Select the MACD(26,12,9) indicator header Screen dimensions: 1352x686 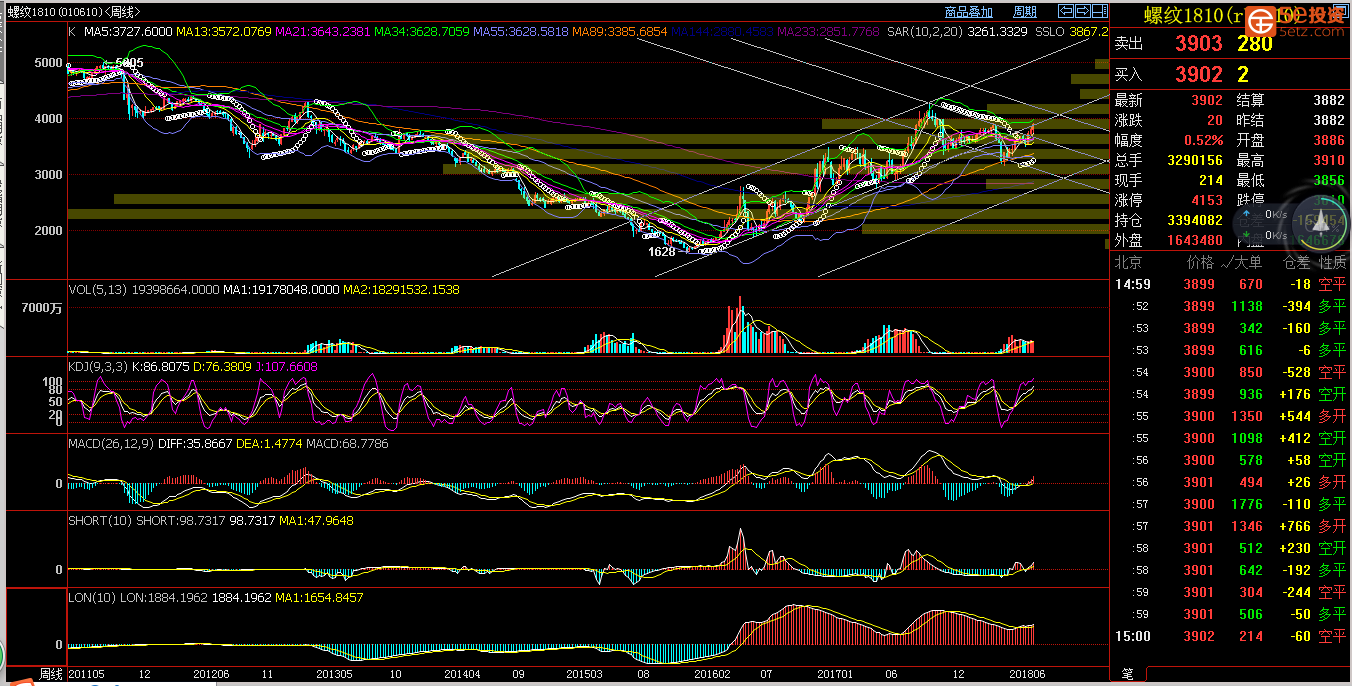(109, 443)
